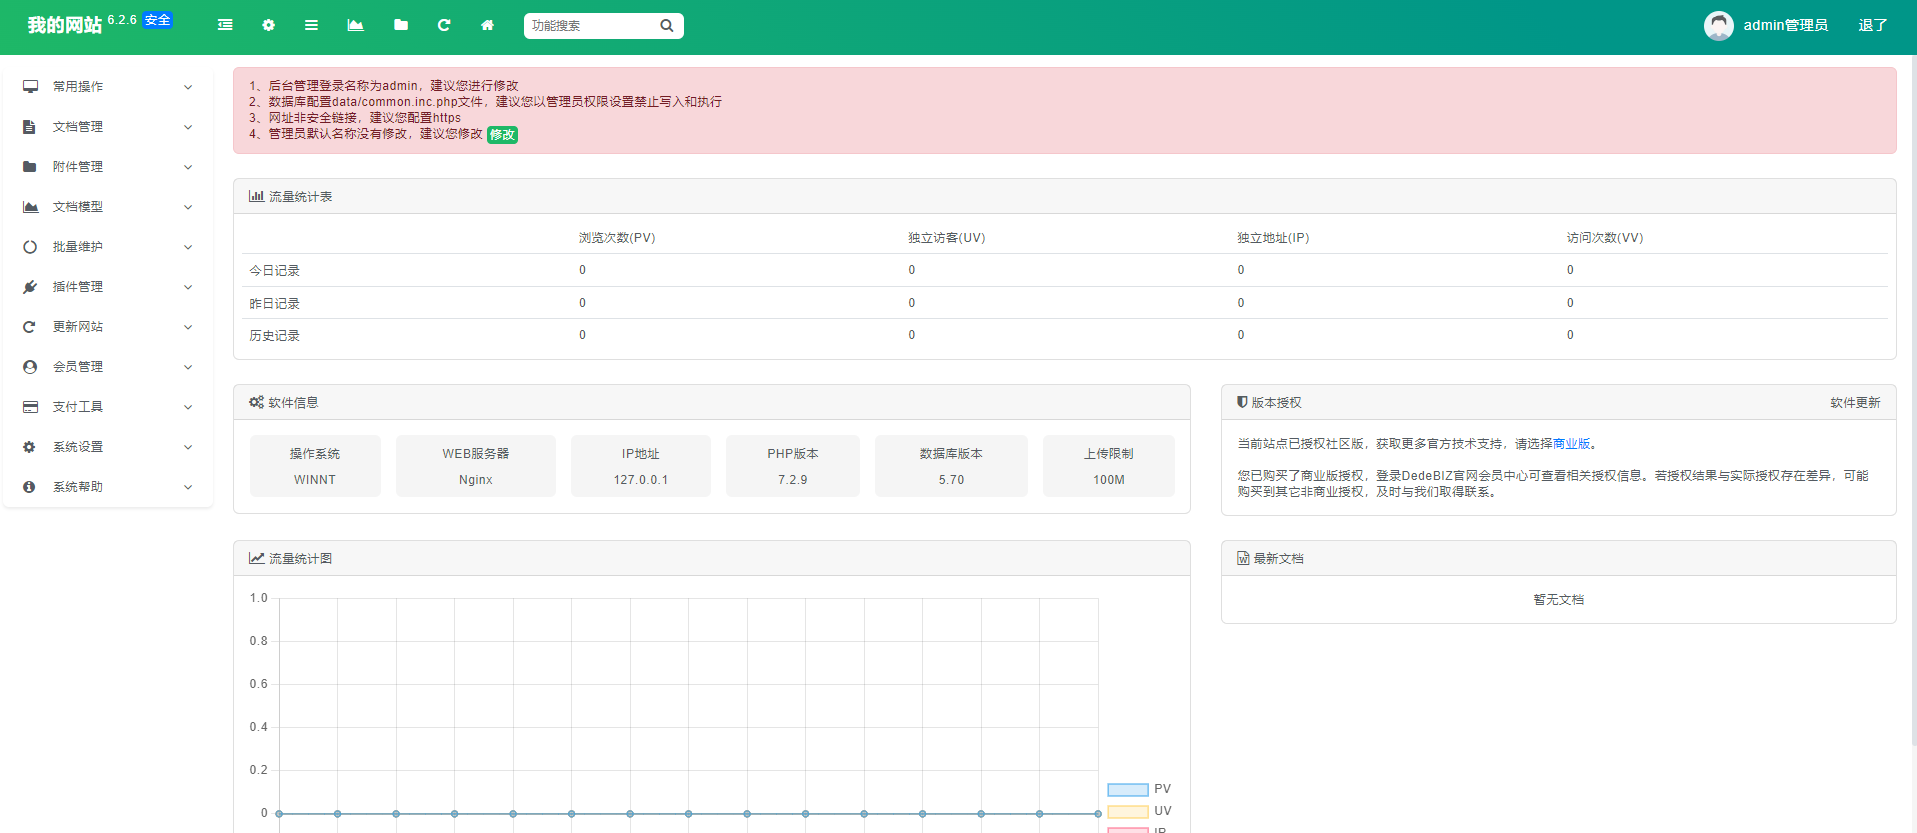The image size is (1917, 833).
Task: Click the admin avatar picture
Action: tap(1718, 26)
